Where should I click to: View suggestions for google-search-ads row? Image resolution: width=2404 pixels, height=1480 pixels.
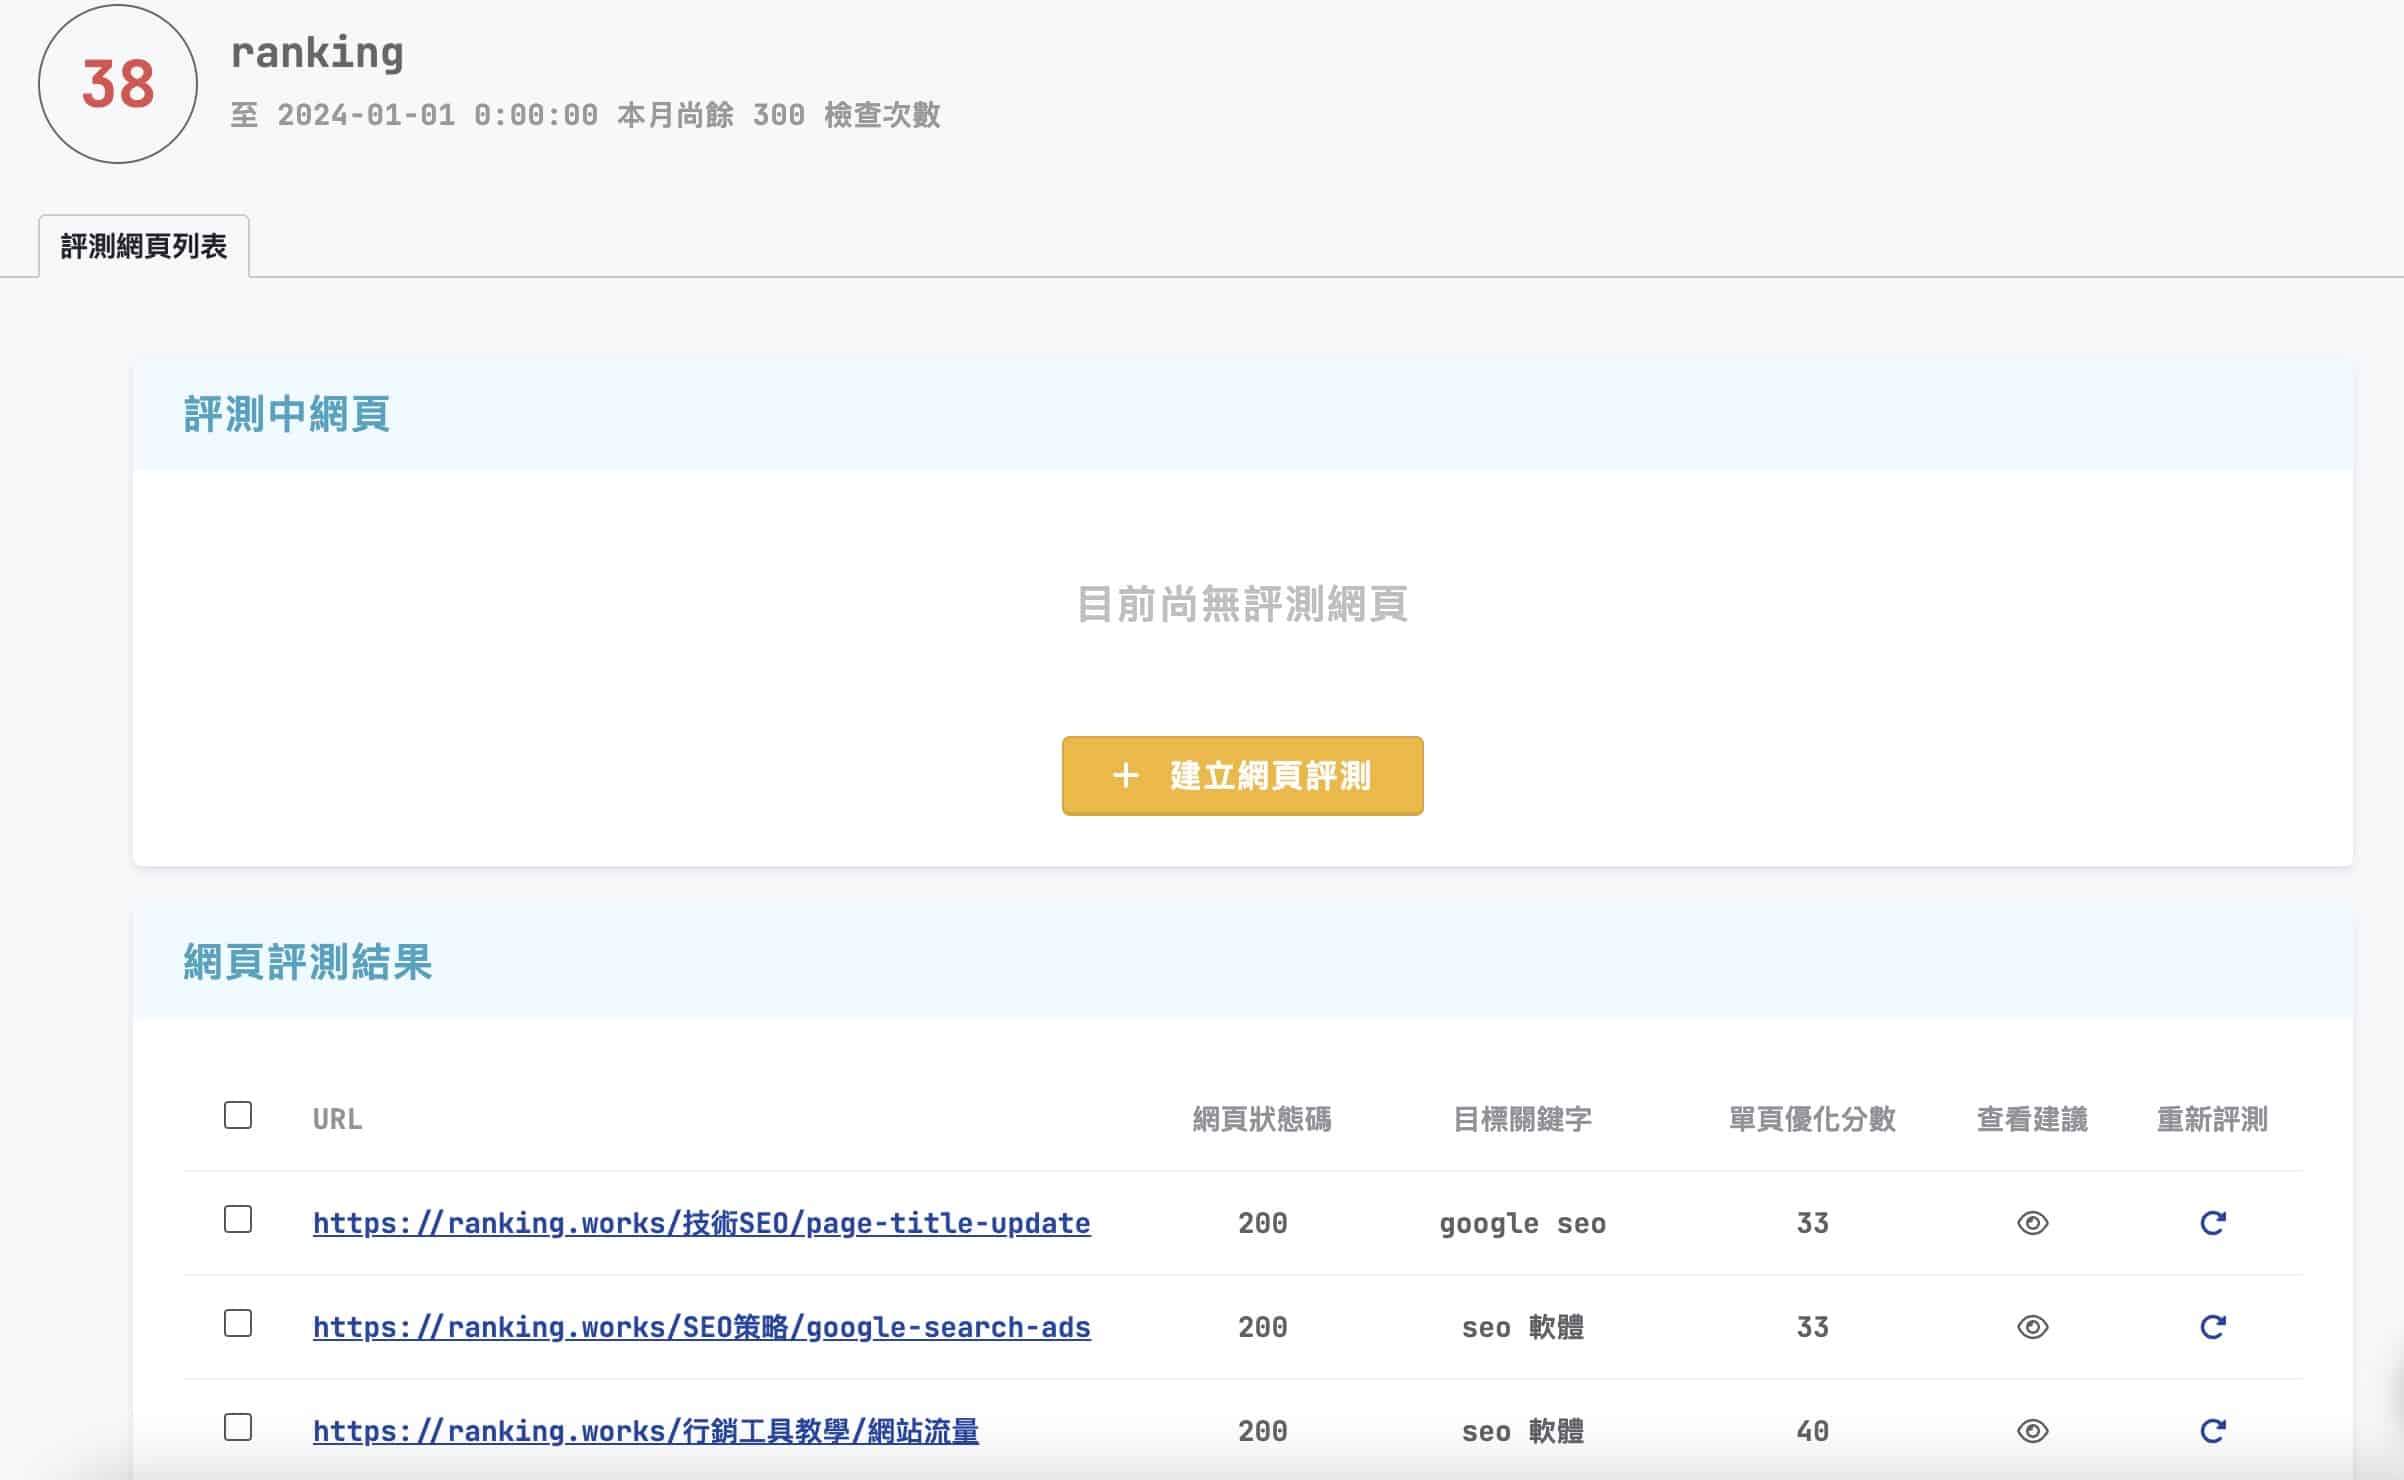[2032, 1327]
